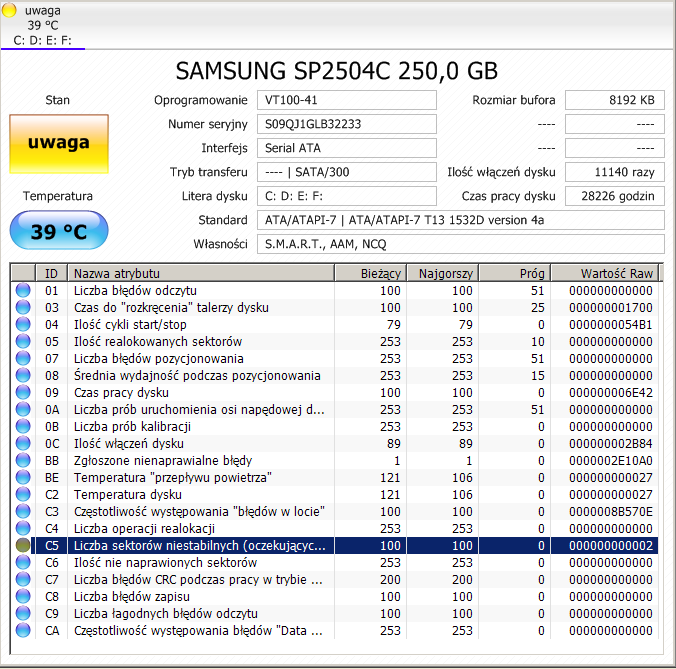Click the blue status orb for attribute 01
Viewport: 676px width, 669px height.
[23, 290]
